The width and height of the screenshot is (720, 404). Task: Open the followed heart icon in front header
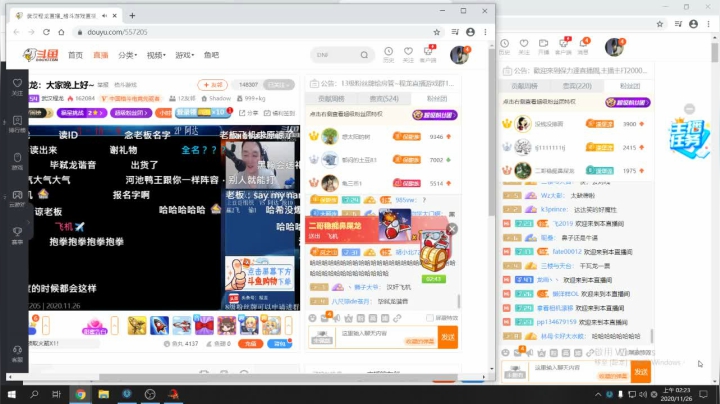point(408,51)
